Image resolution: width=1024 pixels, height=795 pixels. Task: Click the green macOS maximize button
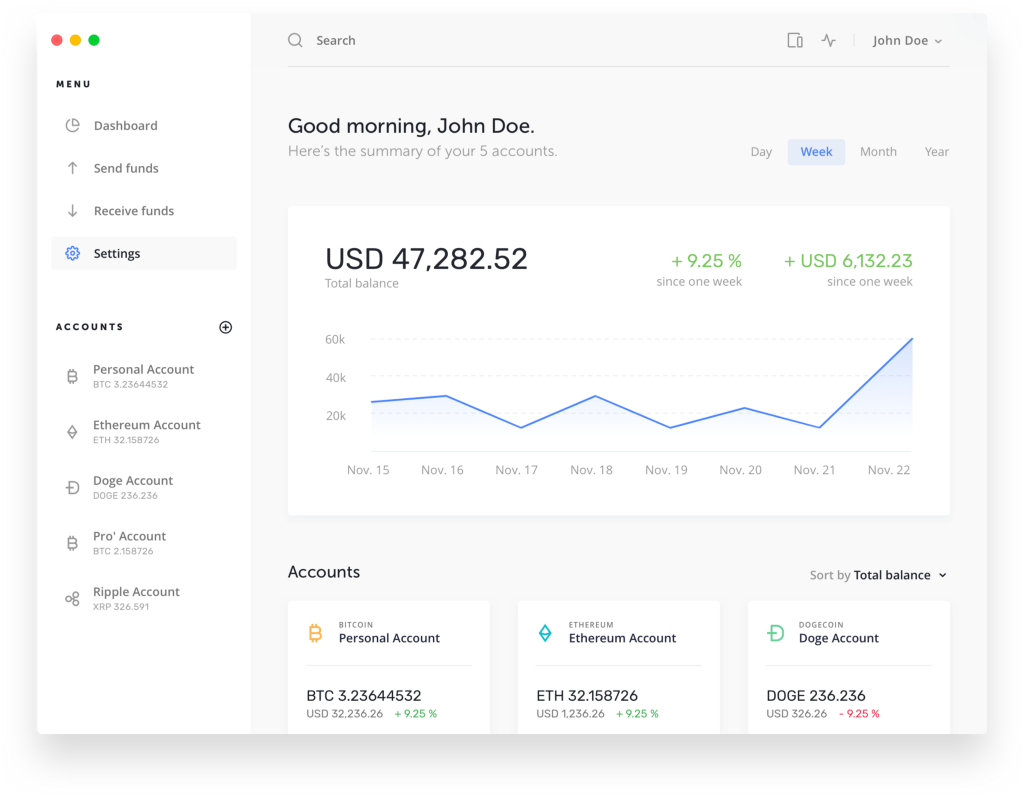(x=94, y=41)
